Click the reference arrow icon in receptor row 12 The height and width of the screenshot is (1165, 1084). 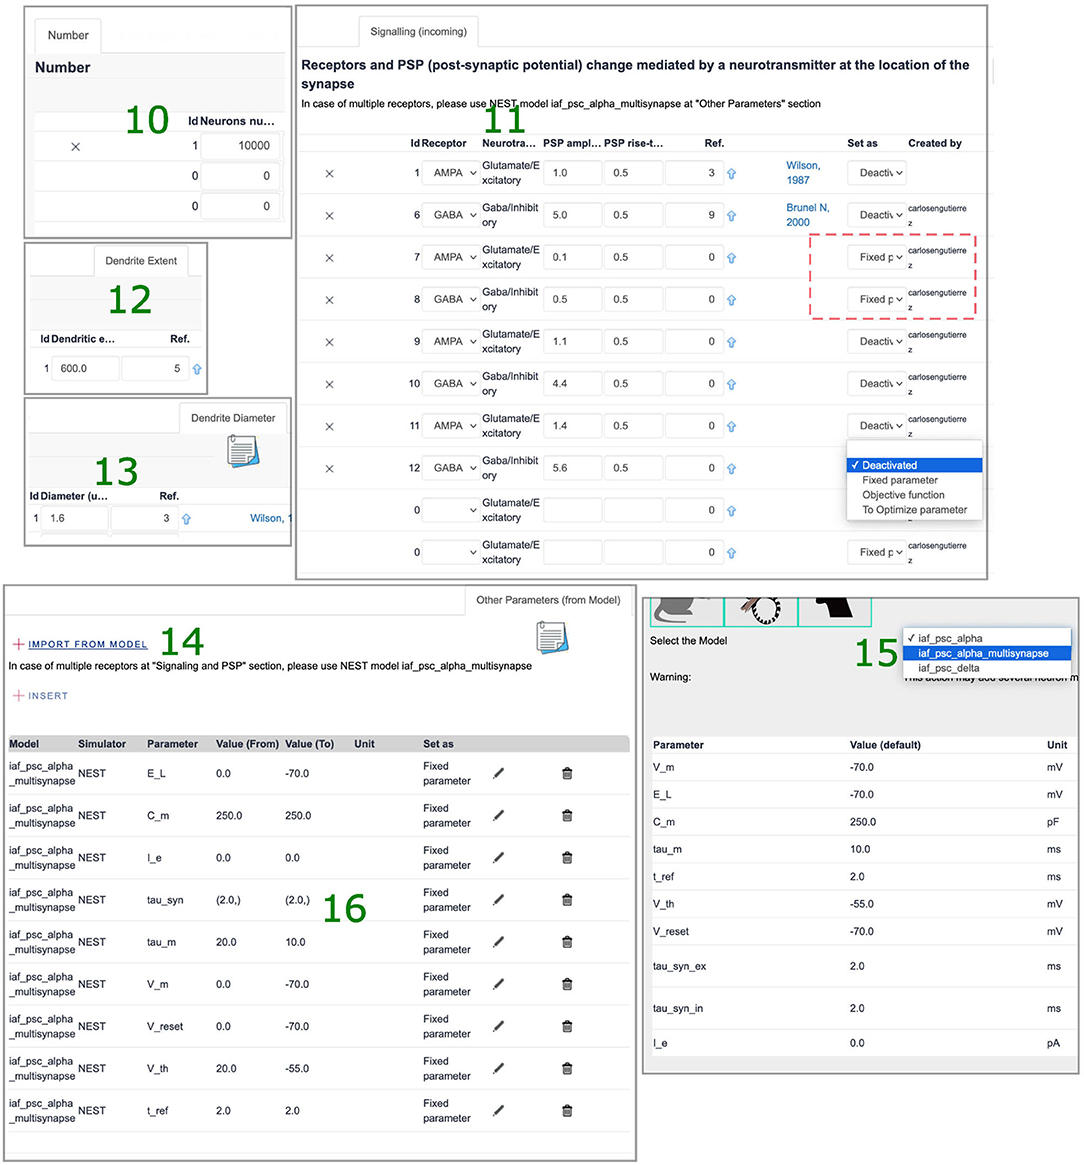tap(731, 469)
